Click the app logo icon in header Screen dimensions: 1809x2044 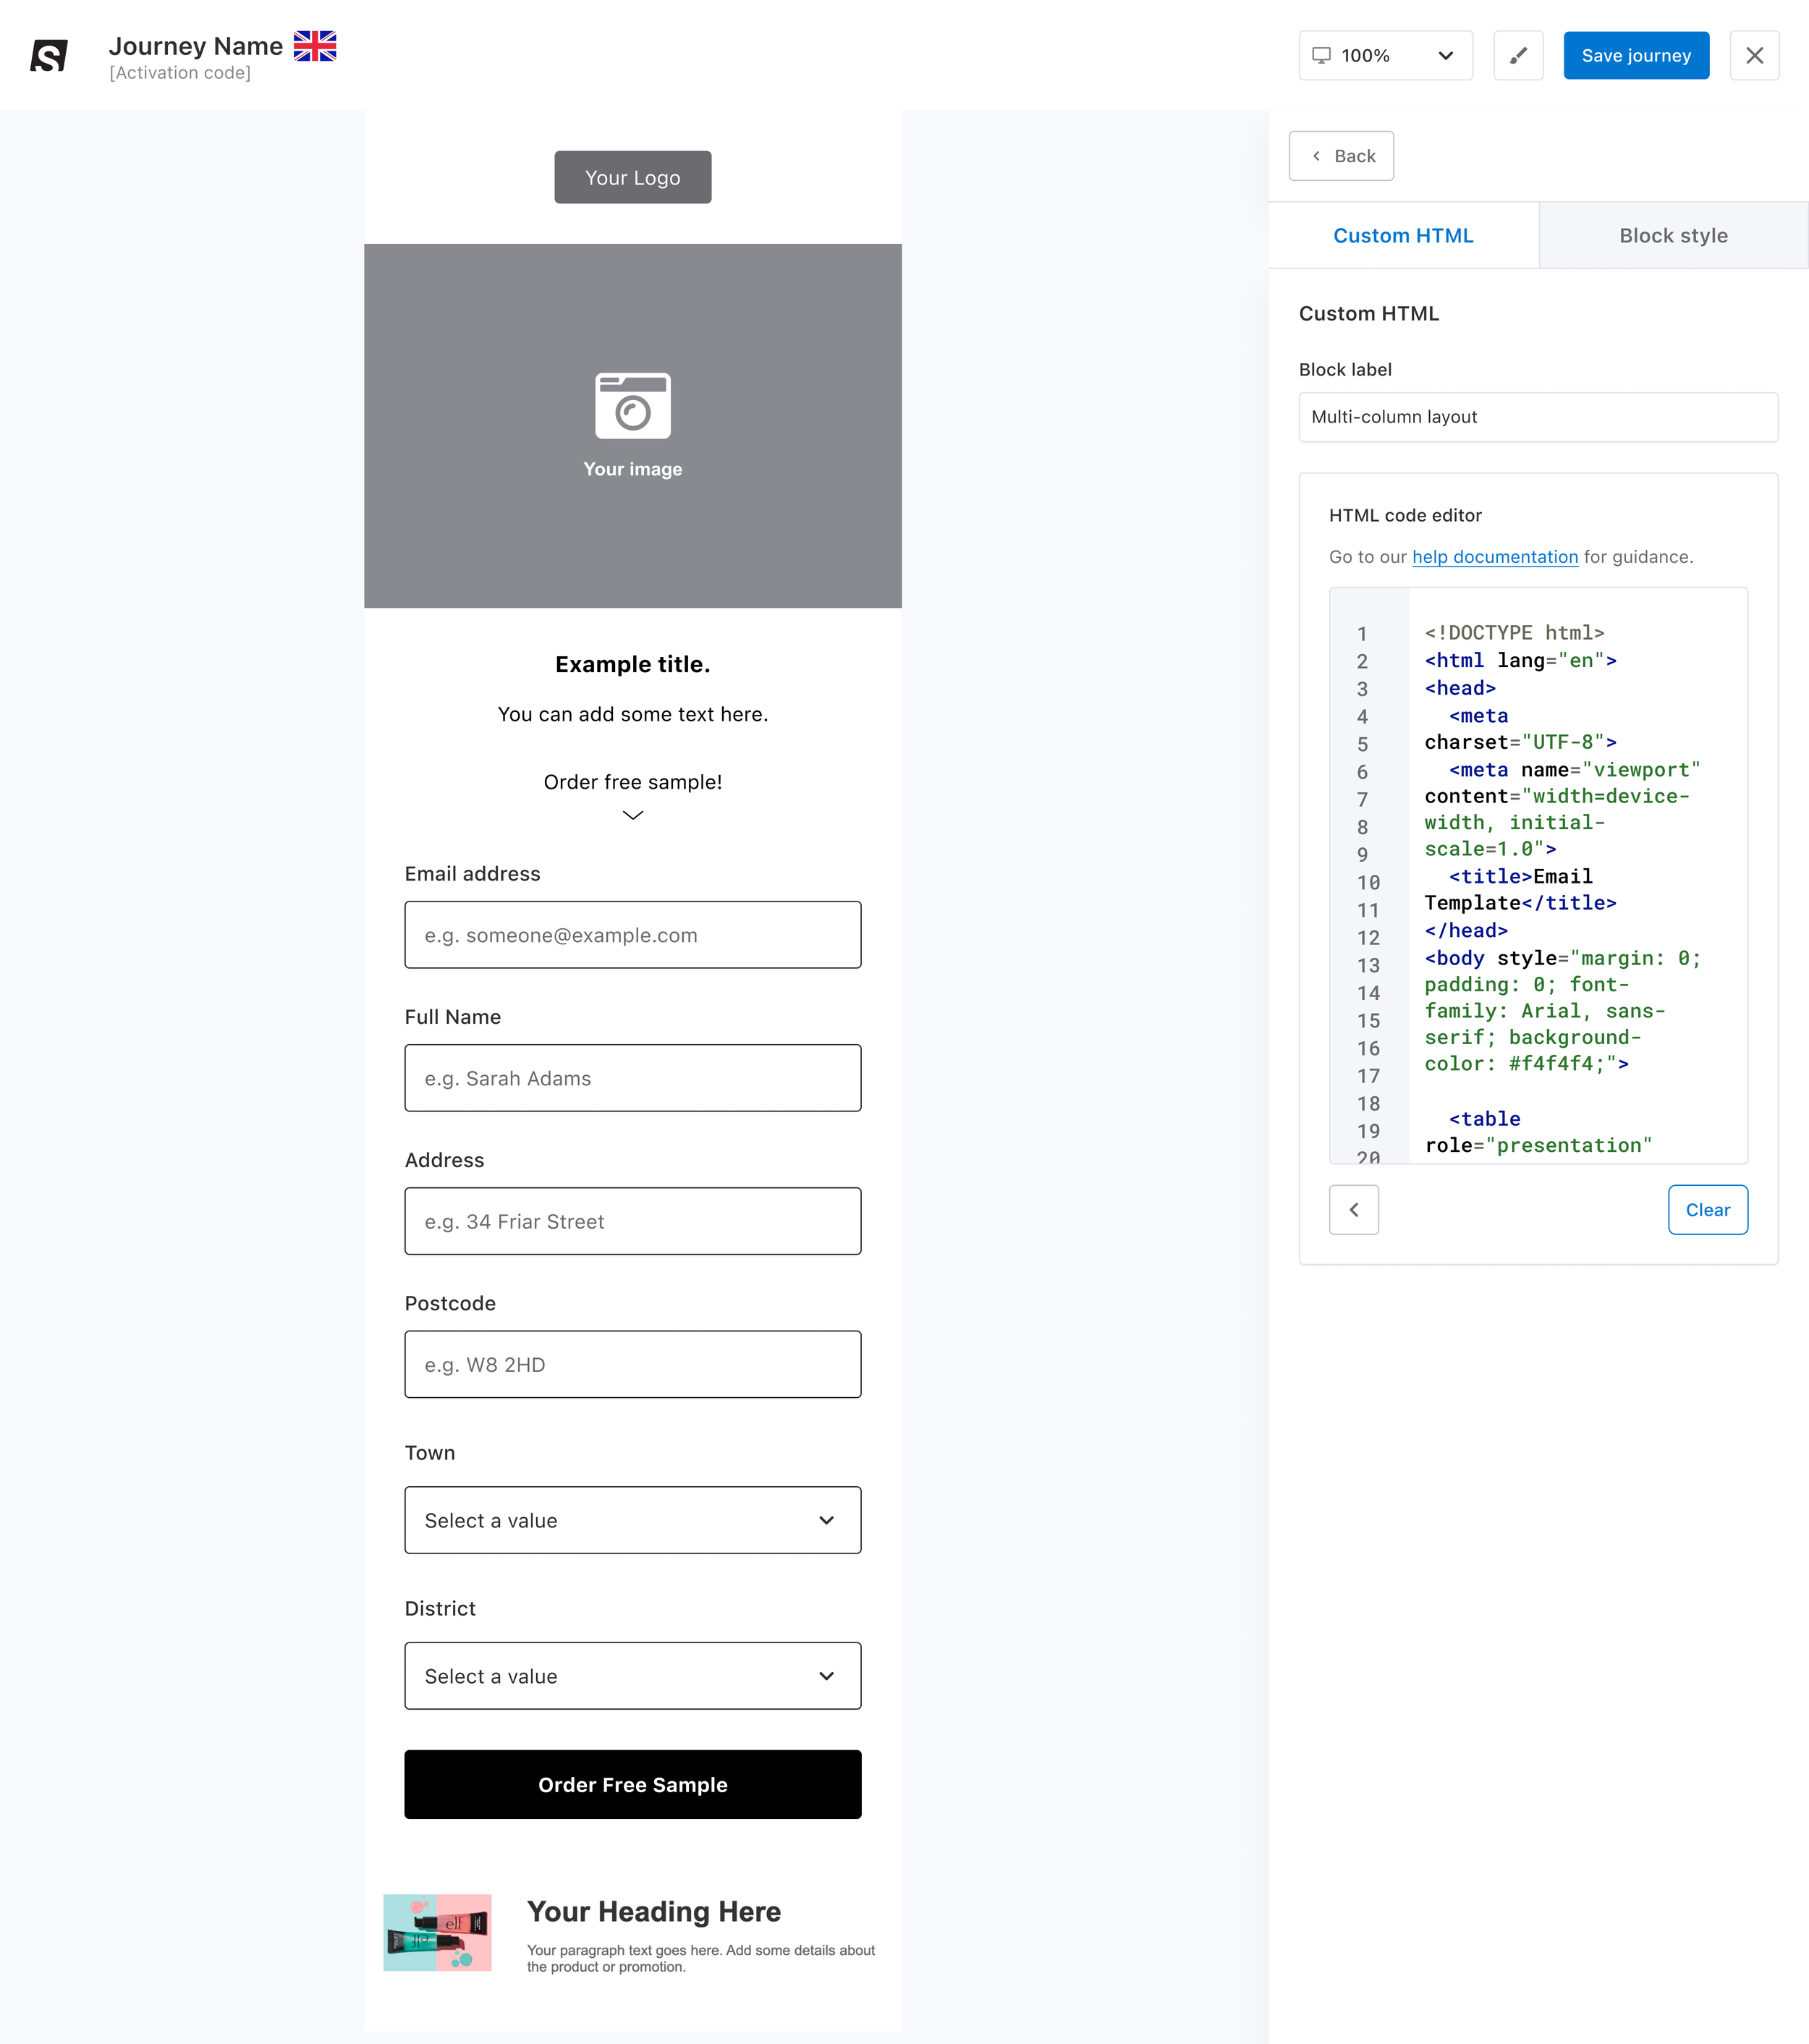point(49,55)
